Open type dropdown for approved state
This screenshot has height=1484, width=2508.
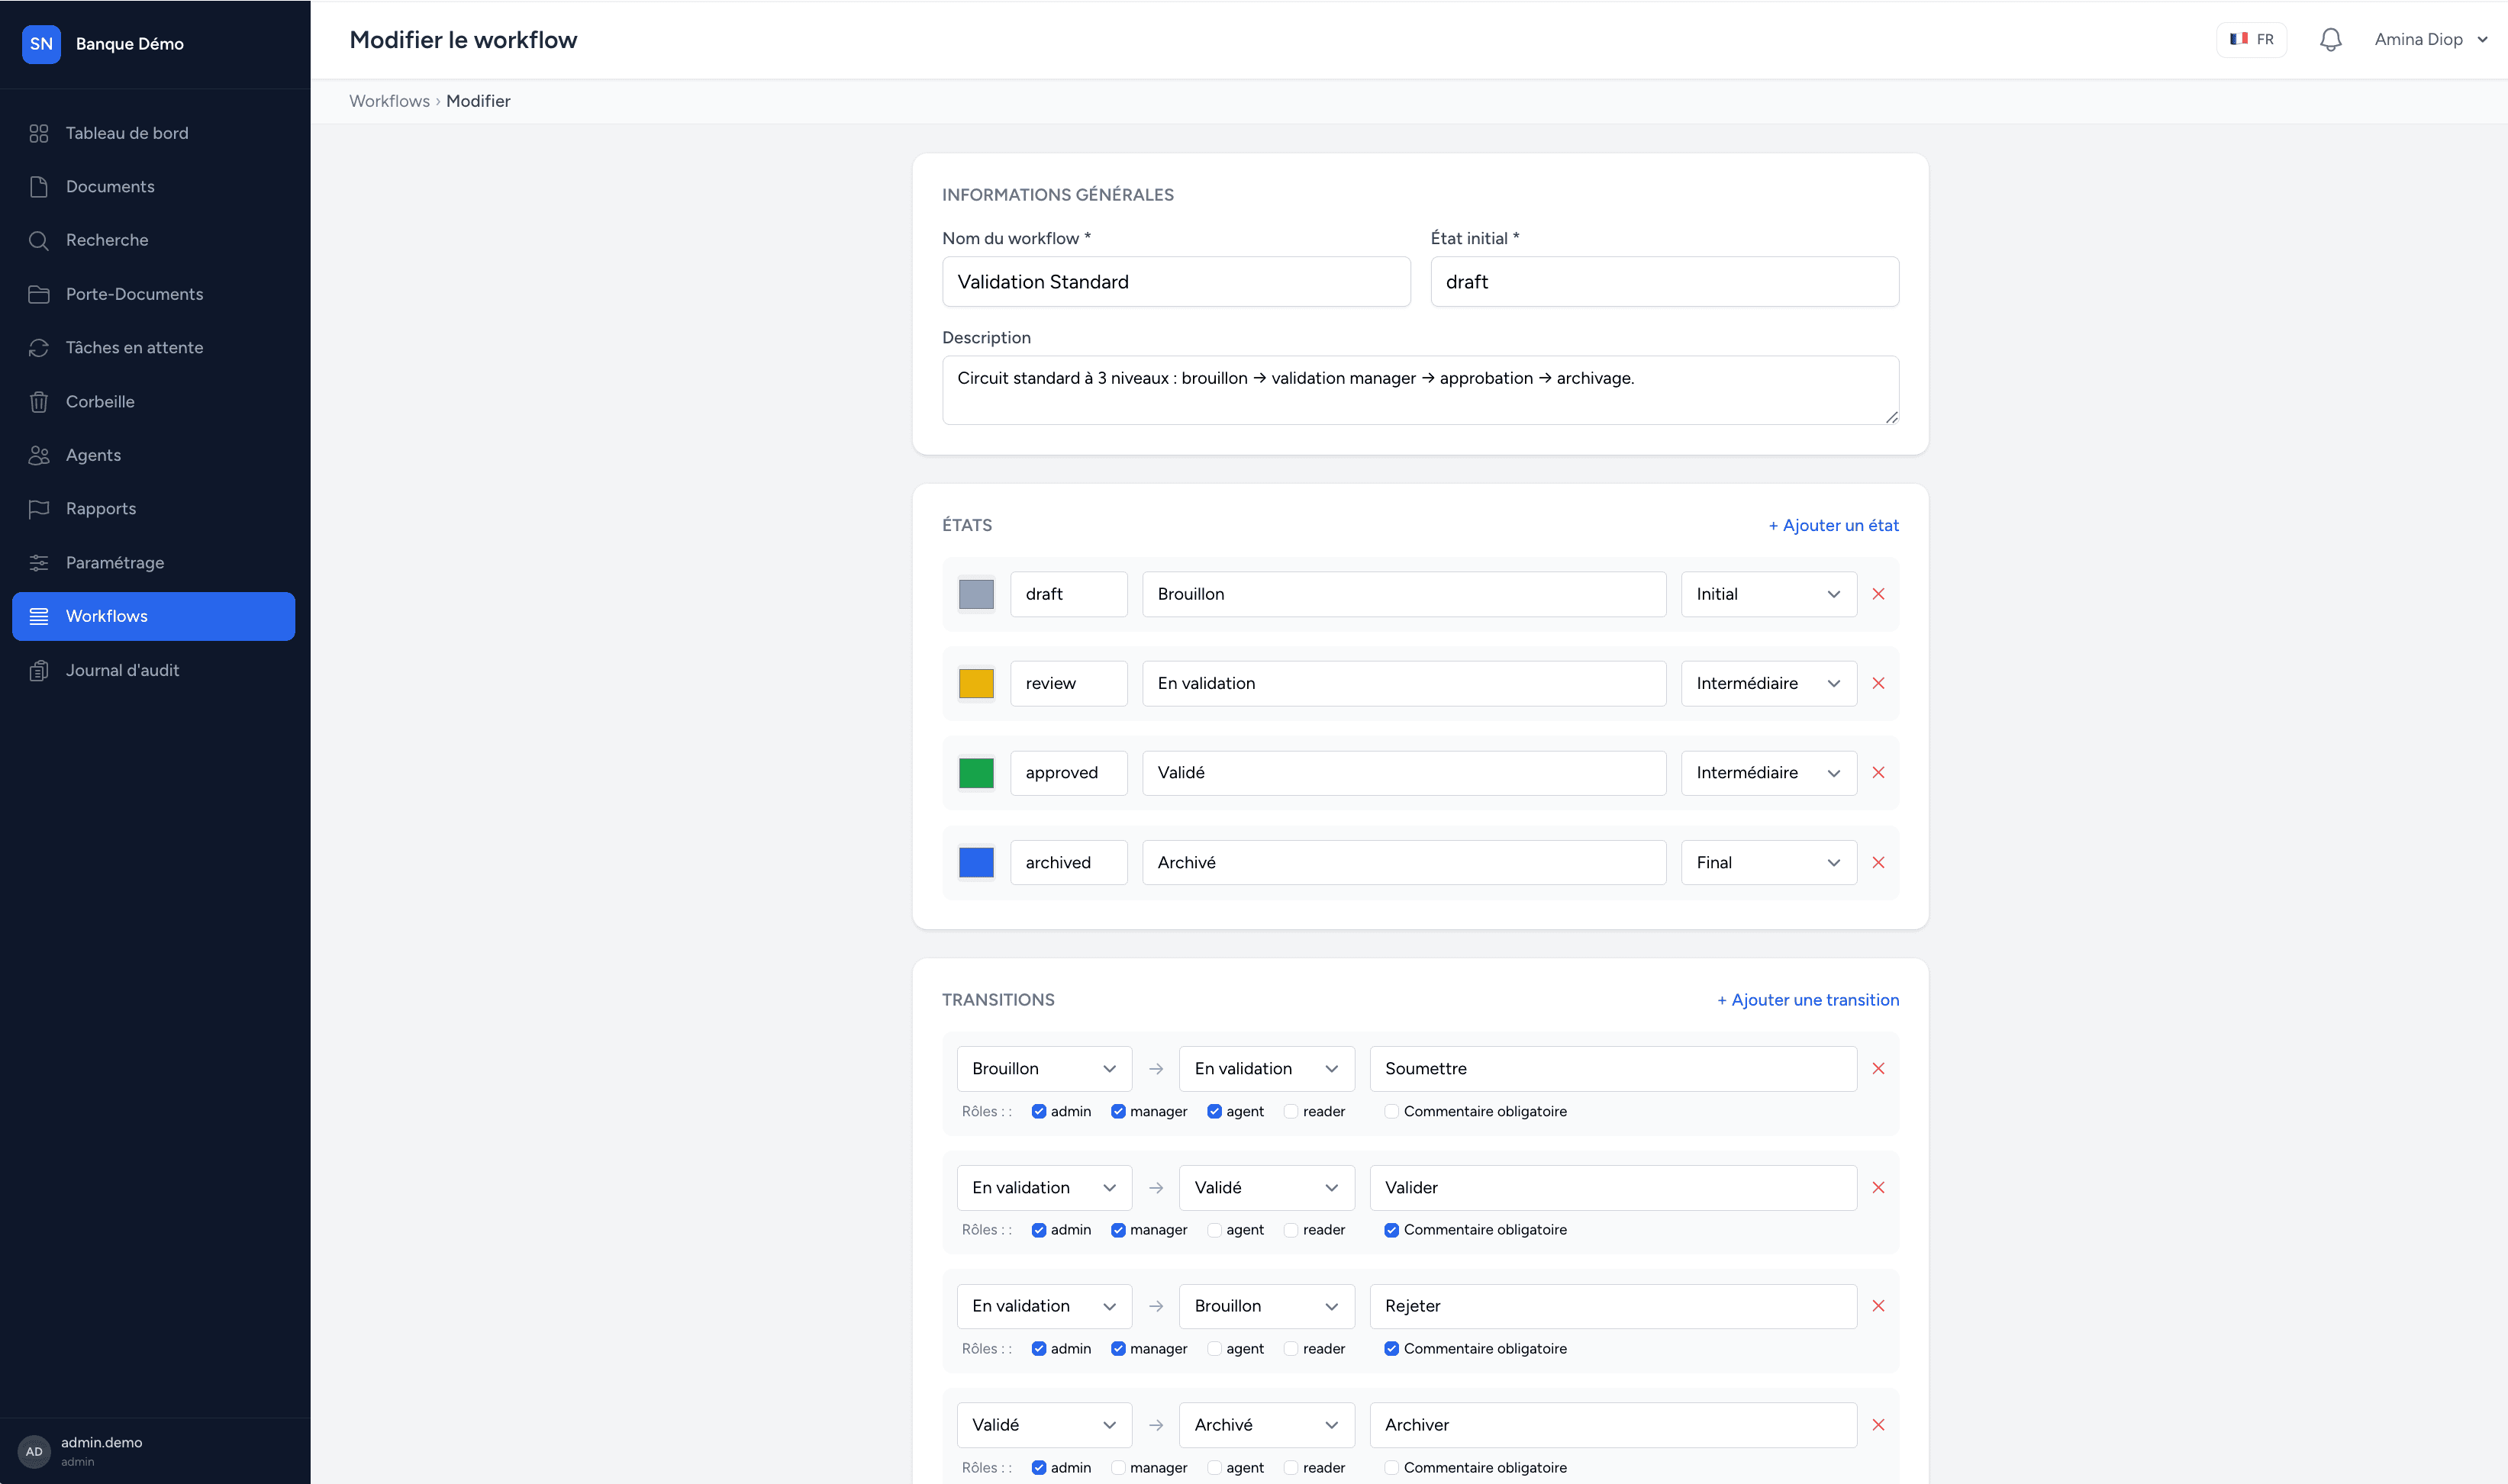coord(1768,773)
